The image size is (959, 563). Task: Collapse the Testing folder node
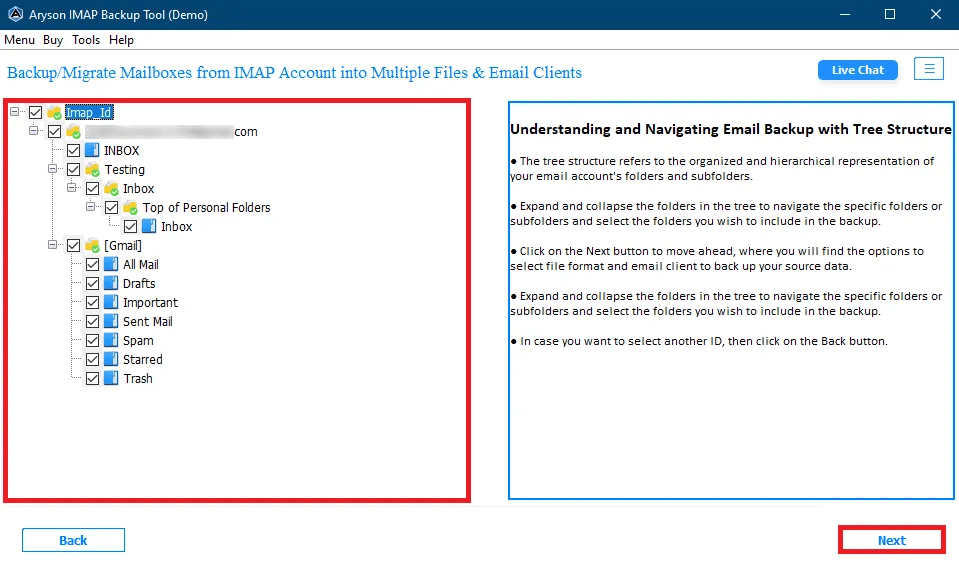point(53,169)
